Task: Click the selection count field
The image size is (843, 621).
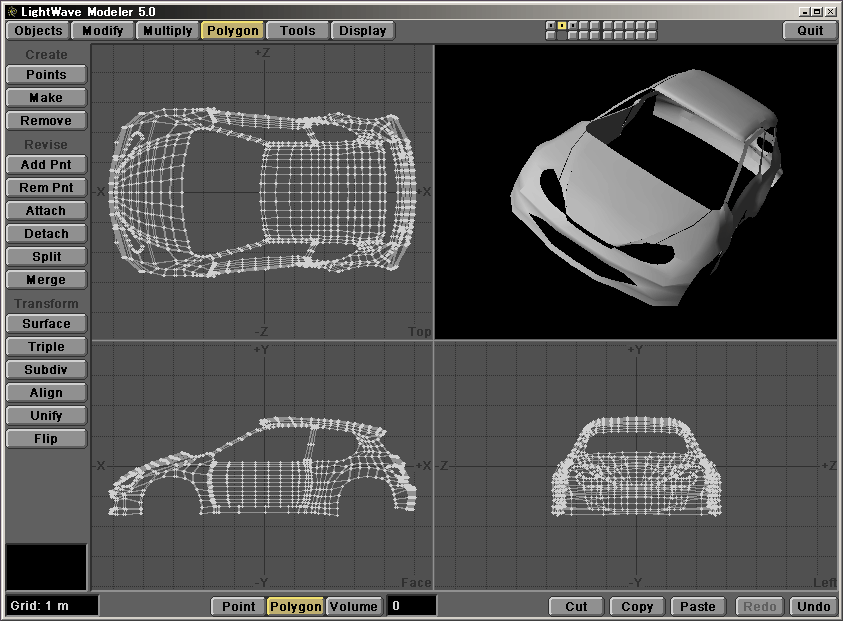Action: pyautogui.click(x=411, y=606)
